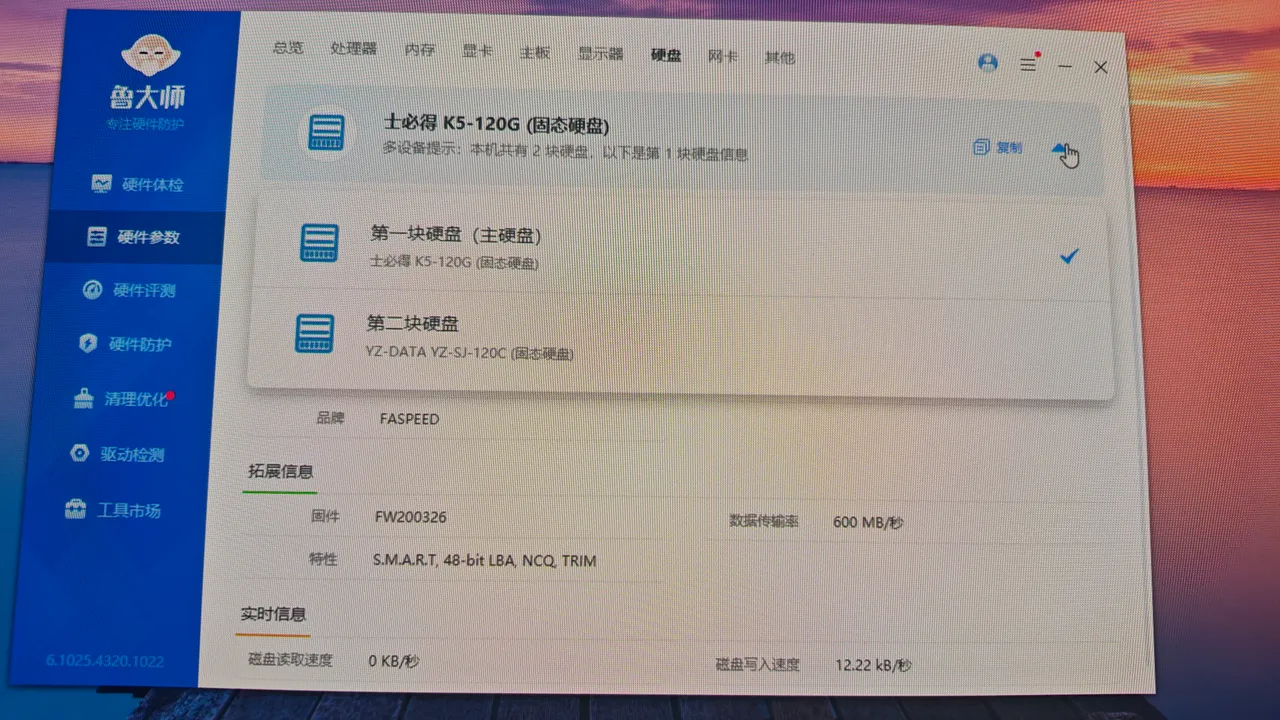Image resolution: width=1280 pixels, height=720 pixels.
Task: Switch to the 总览 tab
Action: tap(288, 48)
